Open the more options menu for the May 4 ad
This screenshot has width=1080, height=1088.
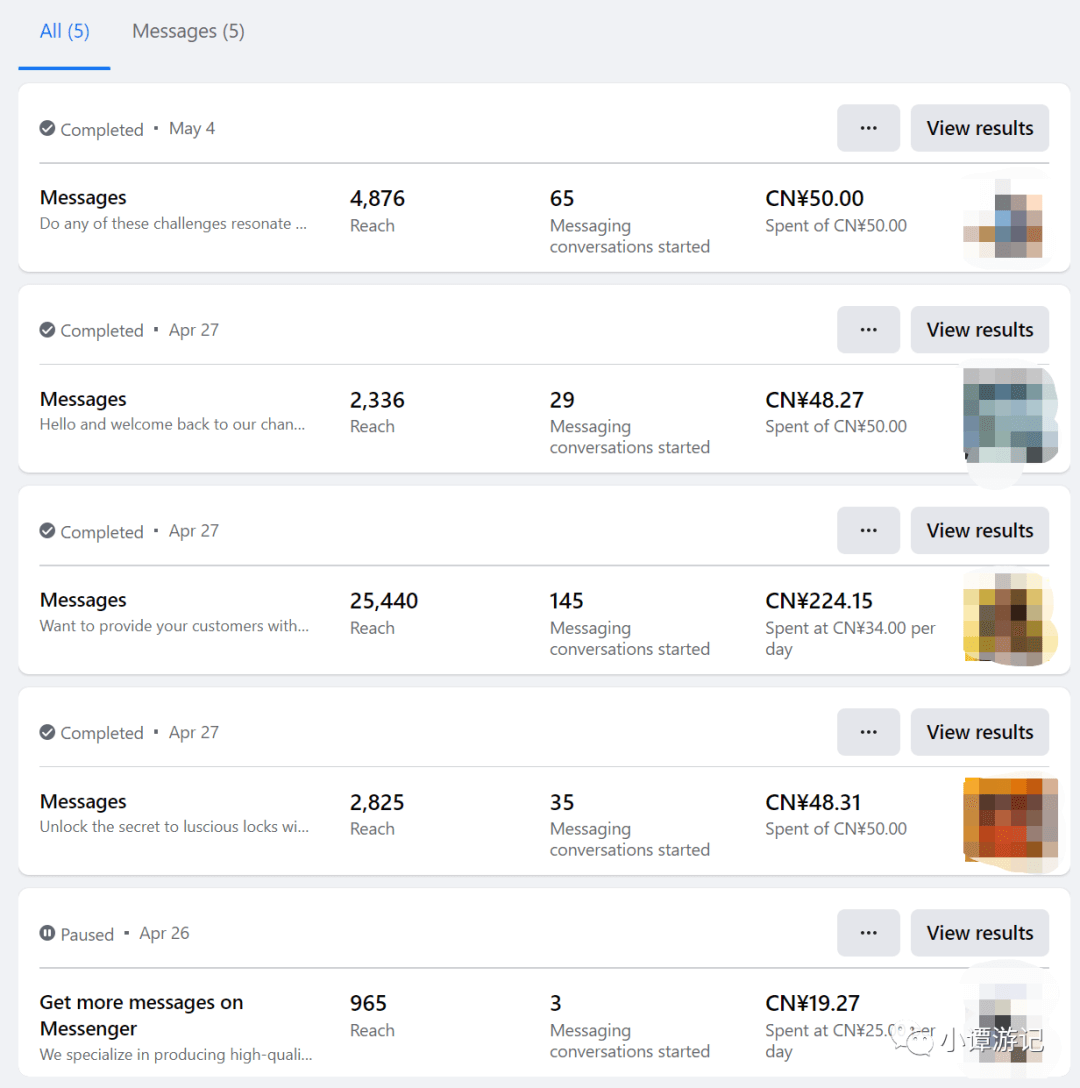(868, 128)
